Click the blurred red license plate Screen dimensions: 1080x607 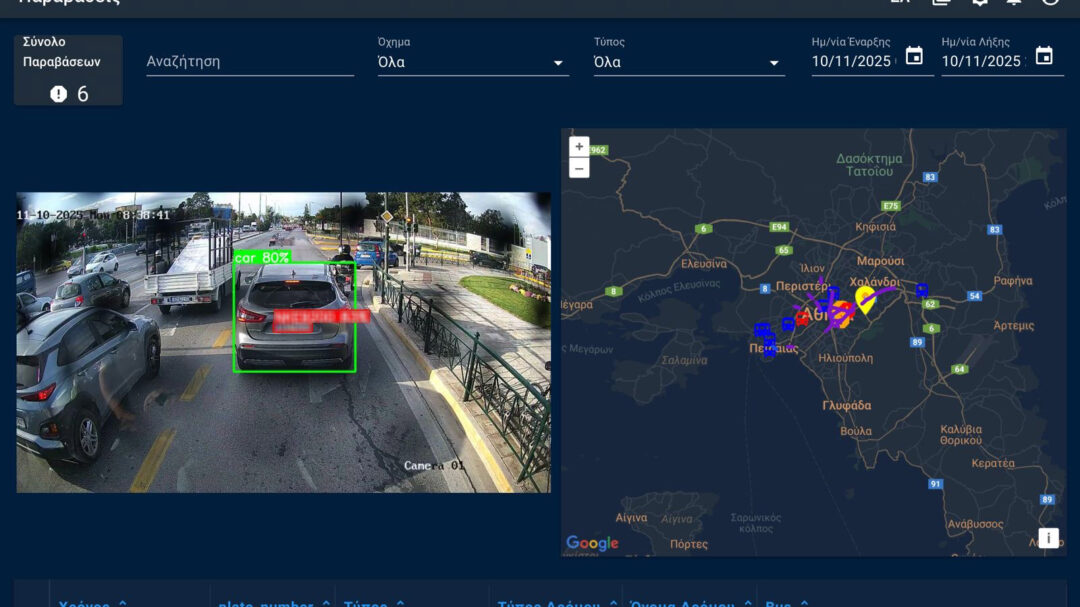point(321,318)
